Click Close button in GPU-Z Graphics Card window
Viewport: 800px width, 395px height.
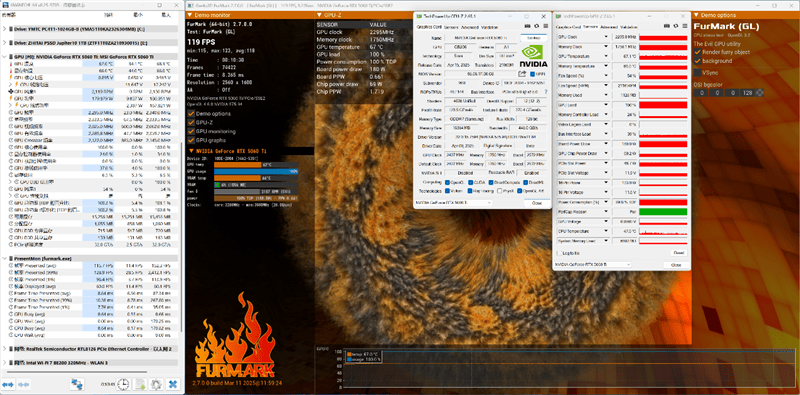coord(537,203)
